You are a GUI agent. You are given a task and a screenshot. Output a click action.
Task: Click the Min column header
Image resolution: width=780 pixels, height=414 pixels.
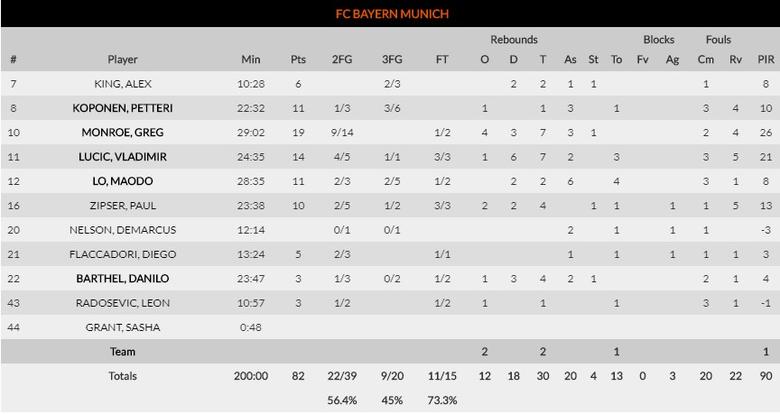tap(251, 59)
